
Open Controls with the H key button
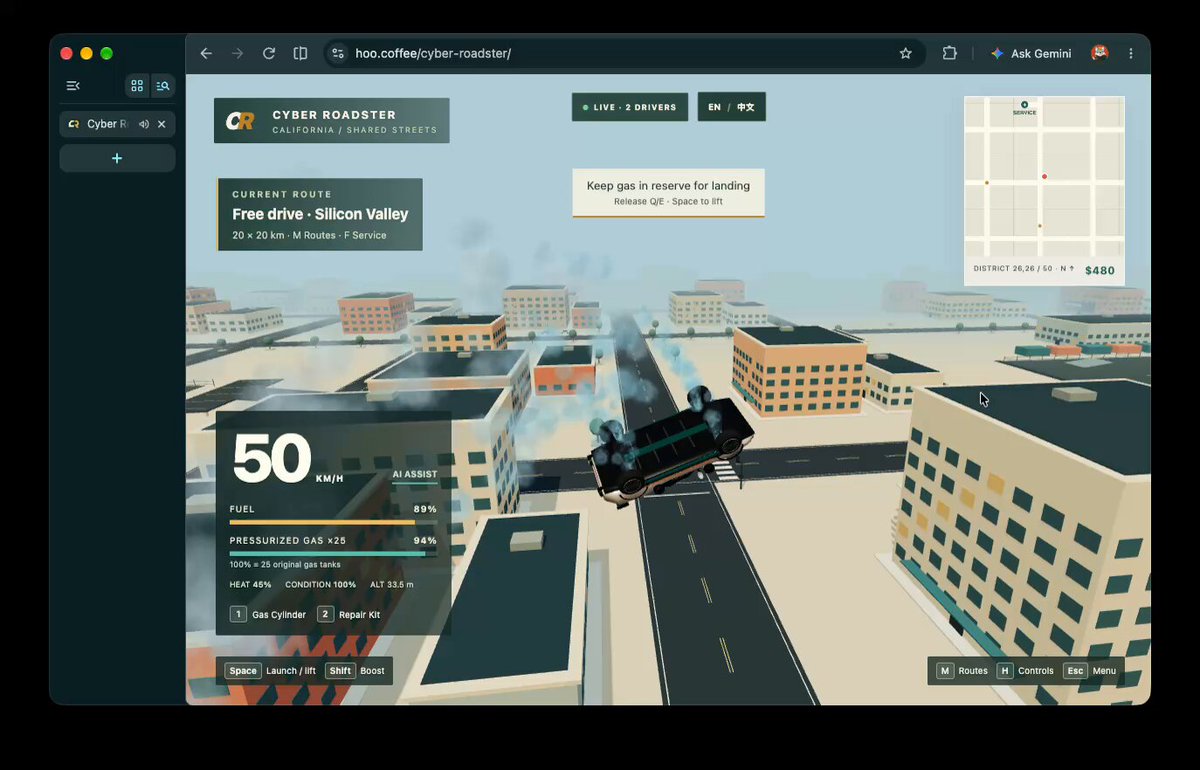coord(1025,670)
